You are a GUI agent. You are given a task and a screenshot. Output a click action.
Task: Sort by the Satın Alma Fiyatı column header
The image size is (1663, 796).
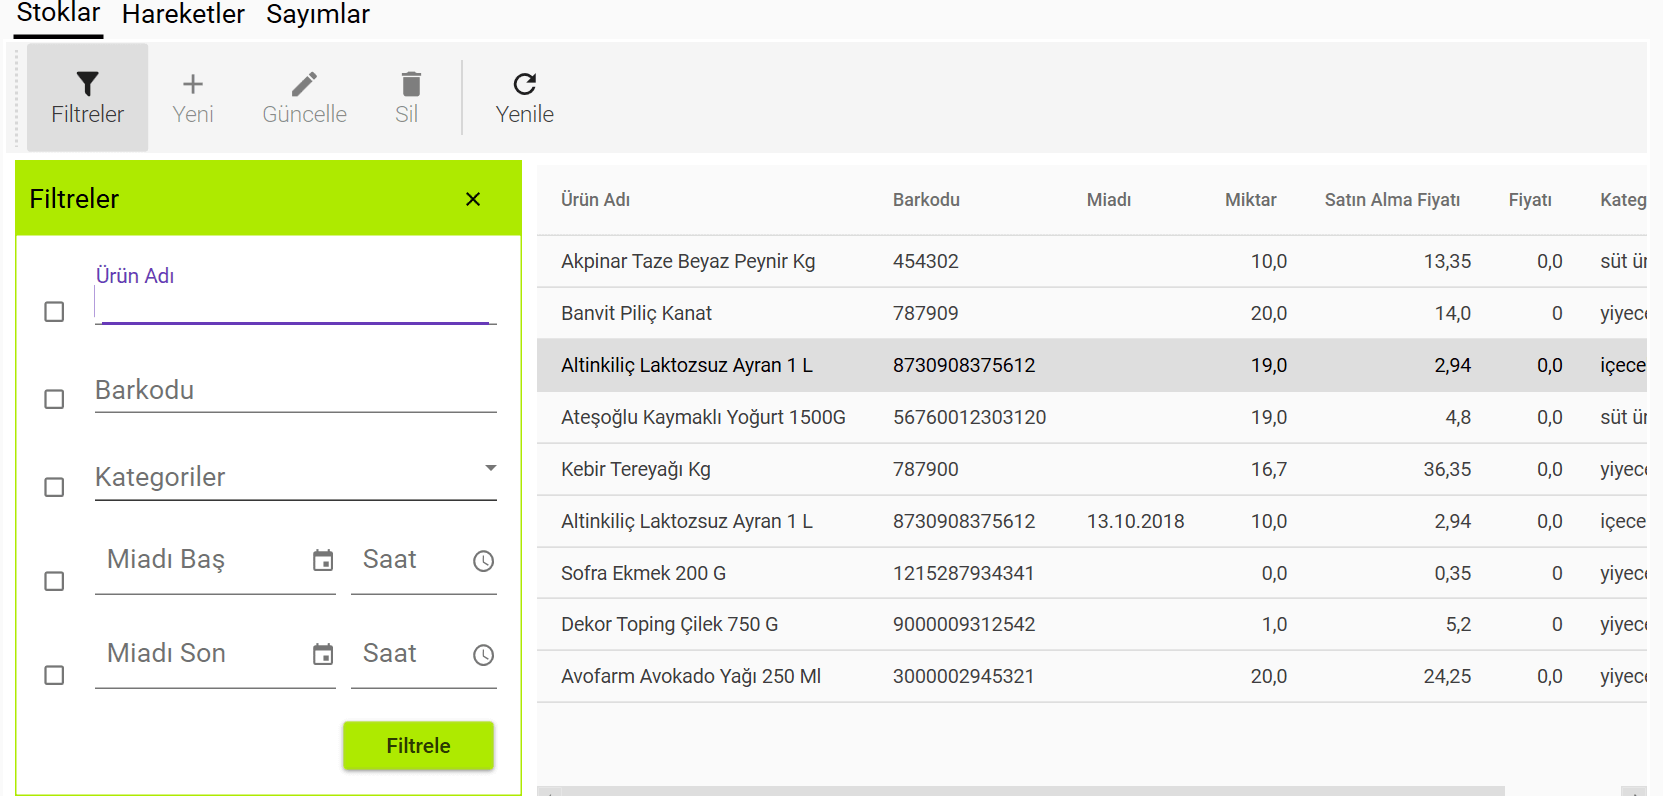tap(1392, 200)
